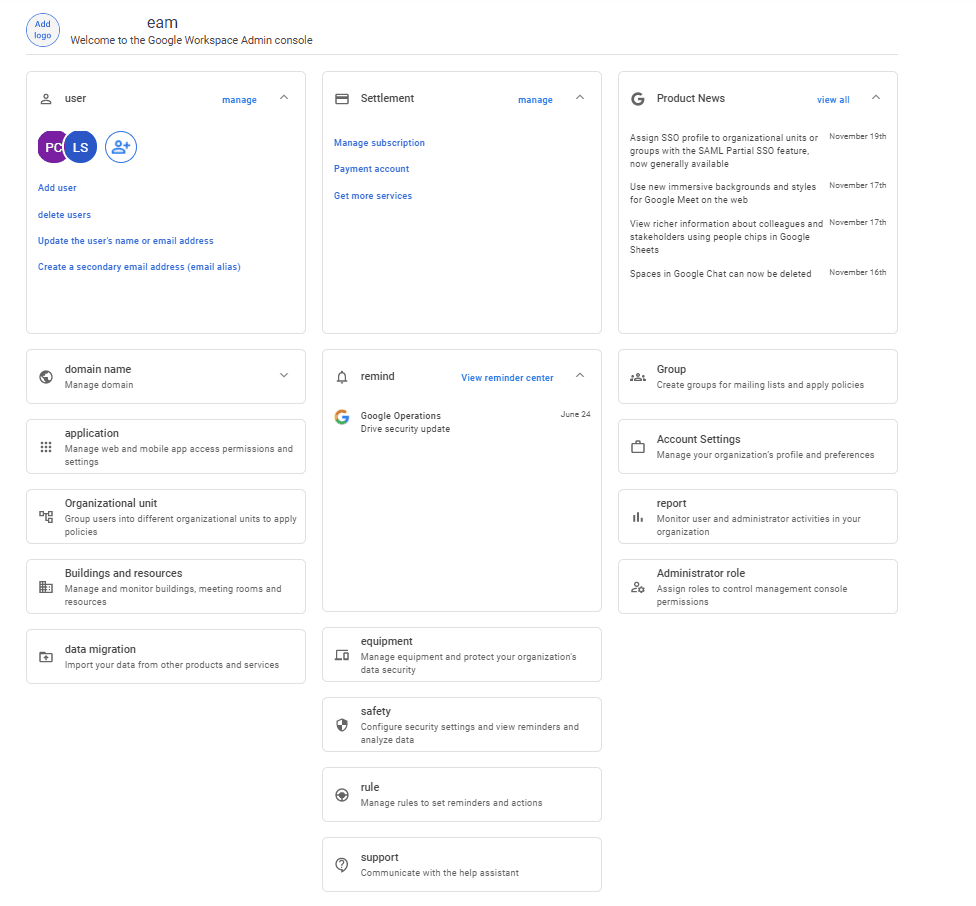976x906 pixels.
Task: Click the data migration folder icon
Action: pos(46,657)
